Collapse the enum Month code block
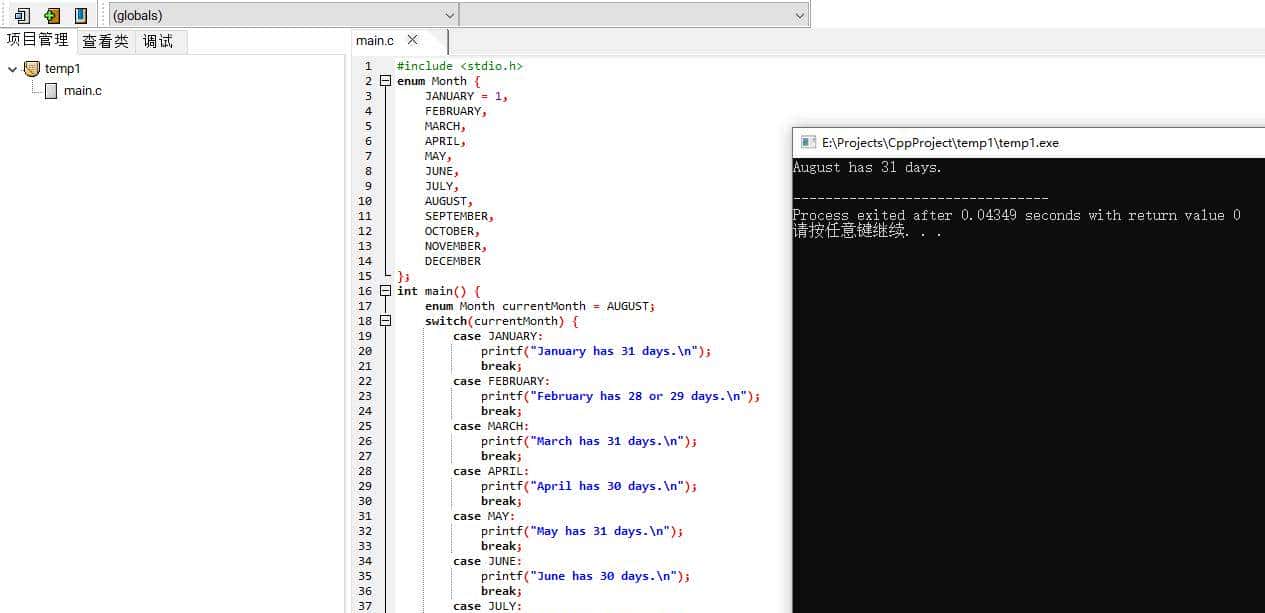The image size is (1265, 613). [386, 81]
